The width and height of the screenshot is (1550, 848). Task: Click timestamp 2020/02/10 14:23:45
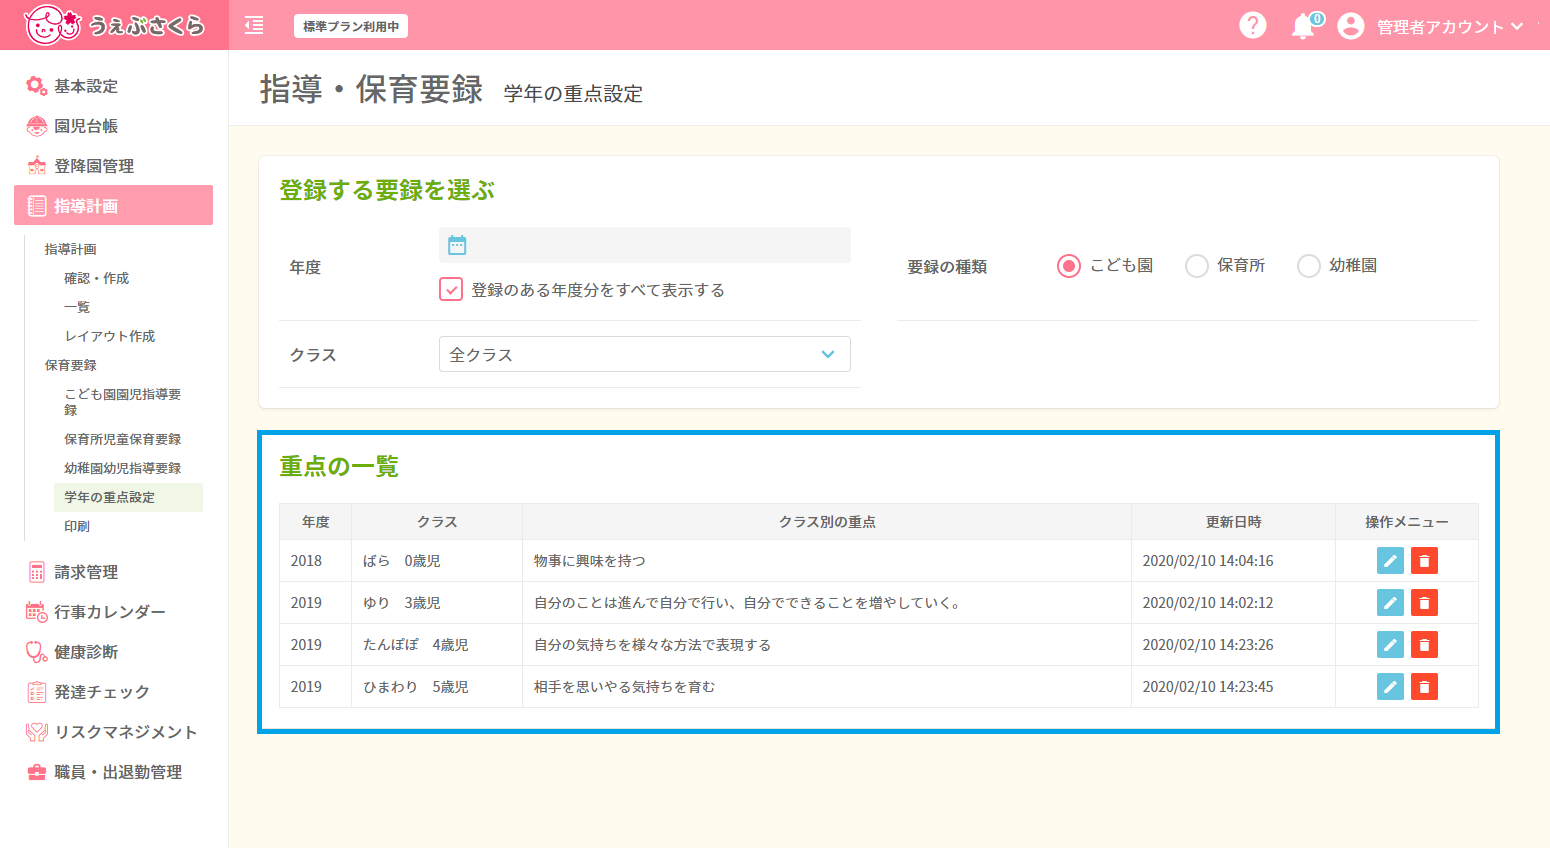pos(1208,687)
